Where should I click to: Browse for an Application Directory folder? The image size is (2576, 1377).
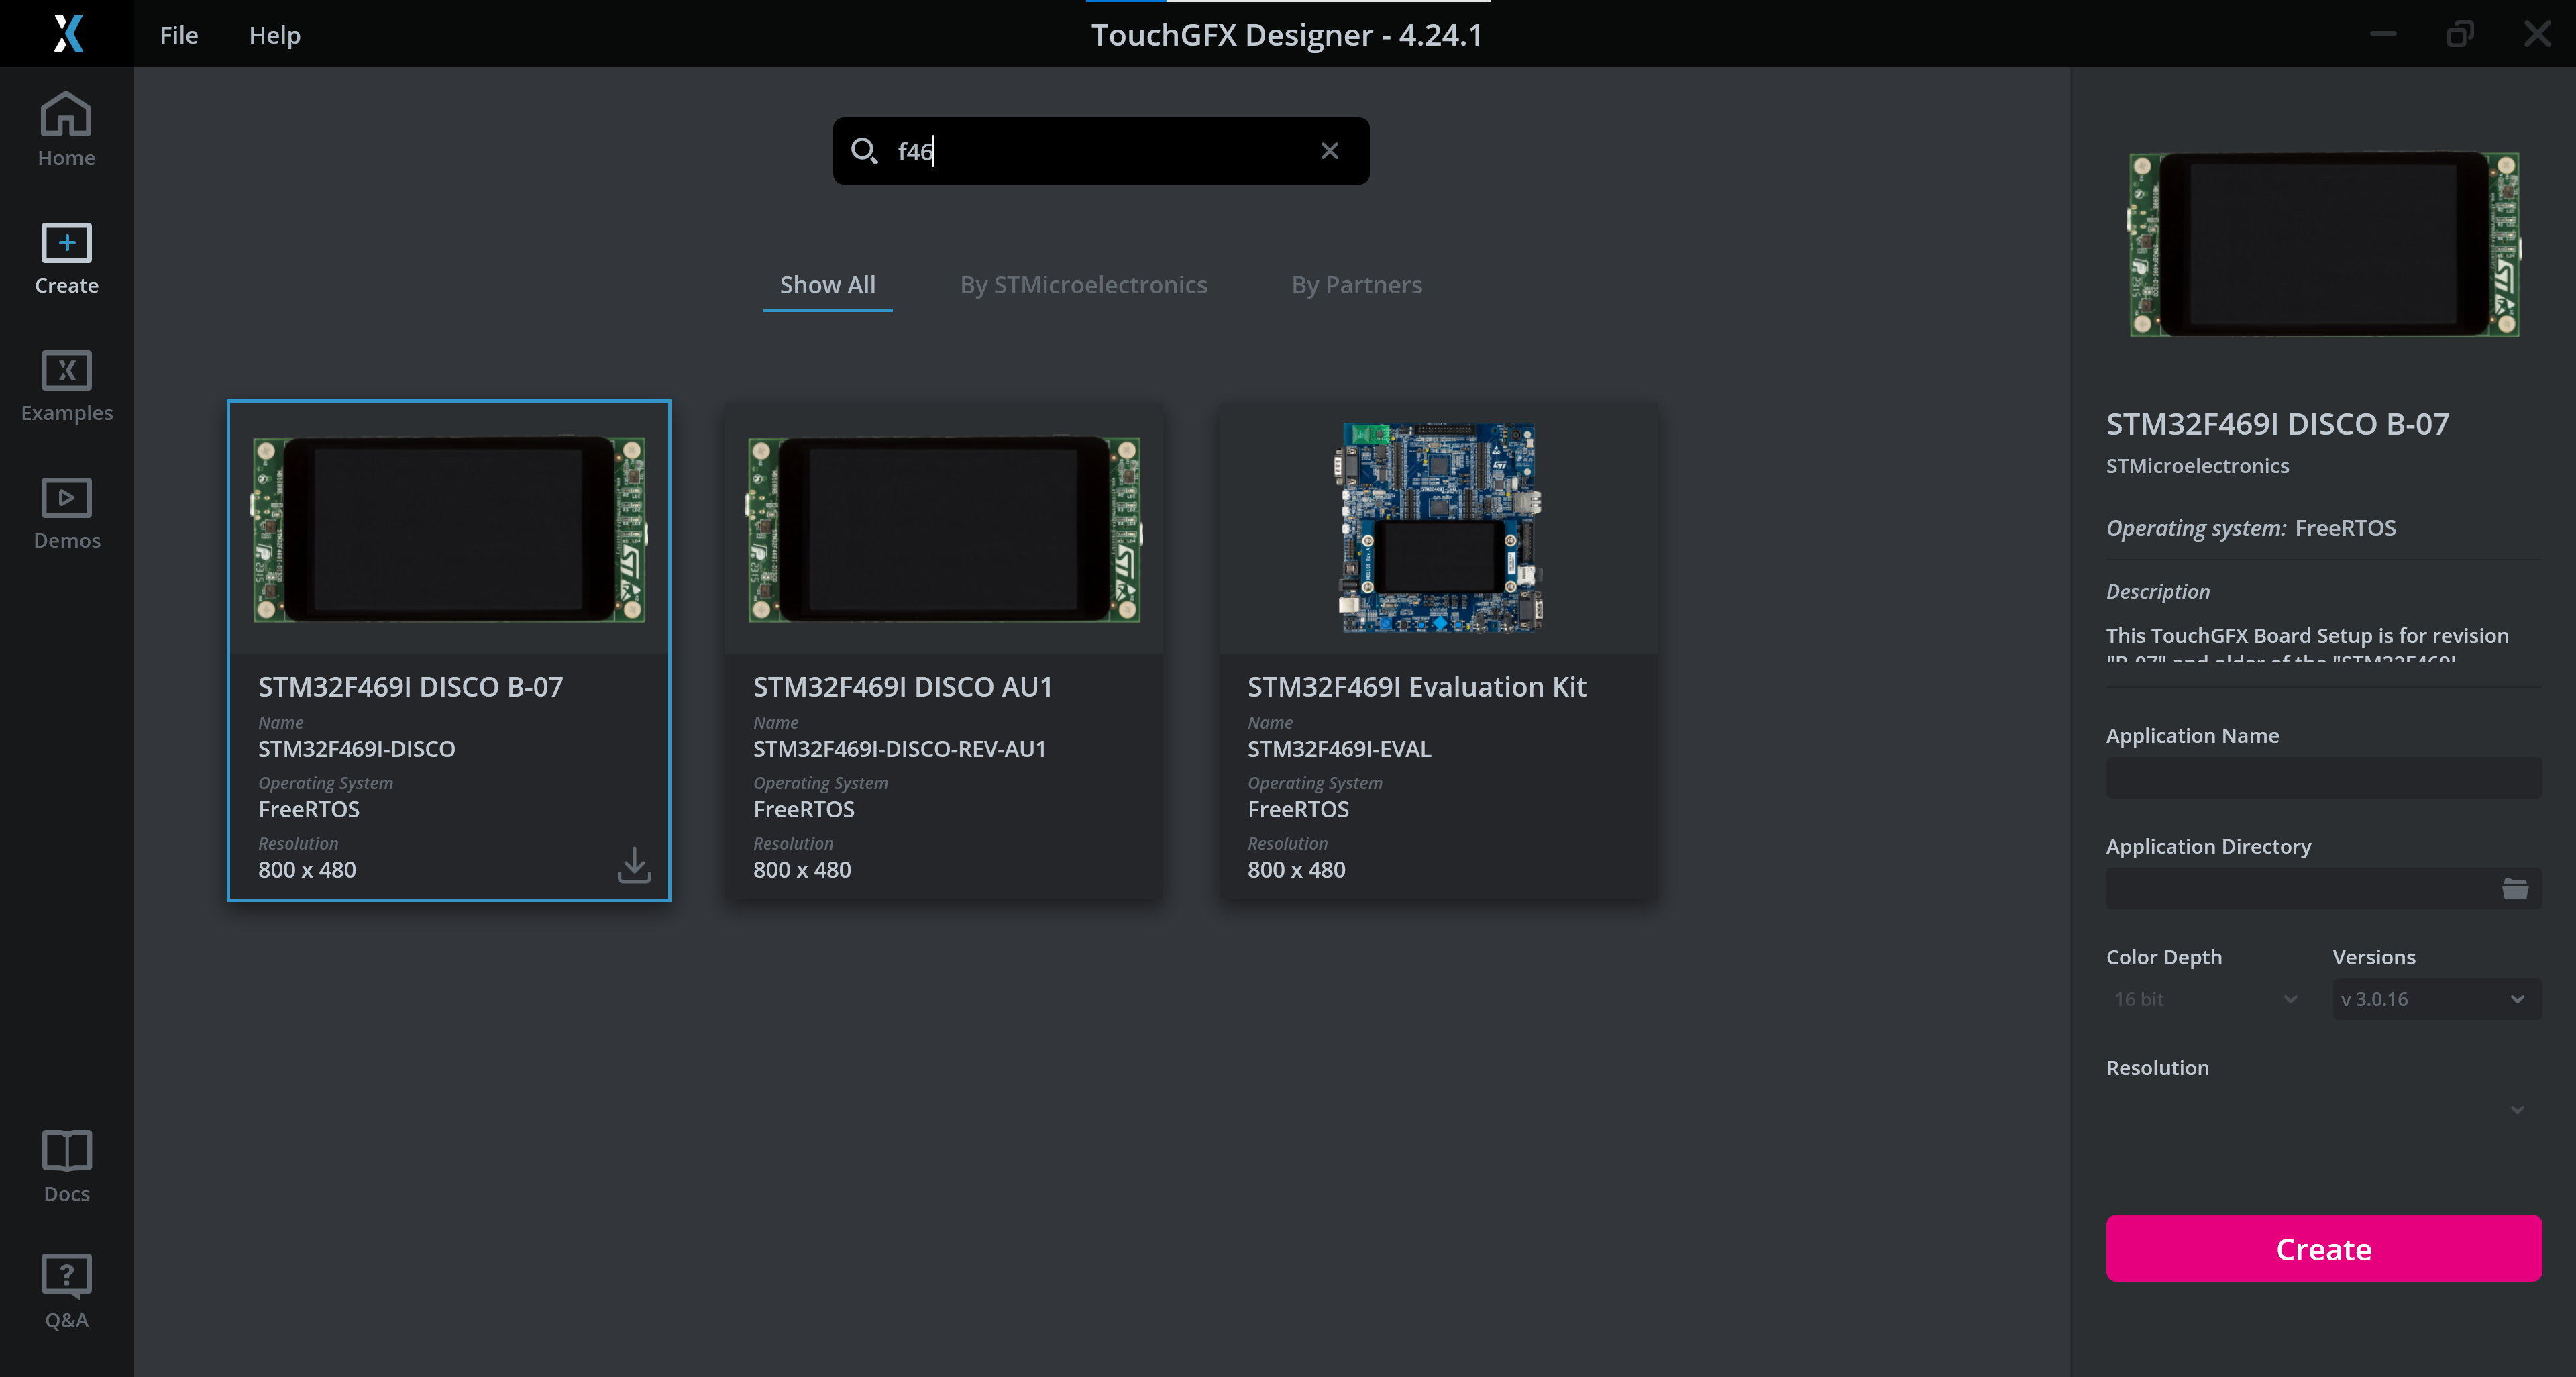tap(2516, 888)
